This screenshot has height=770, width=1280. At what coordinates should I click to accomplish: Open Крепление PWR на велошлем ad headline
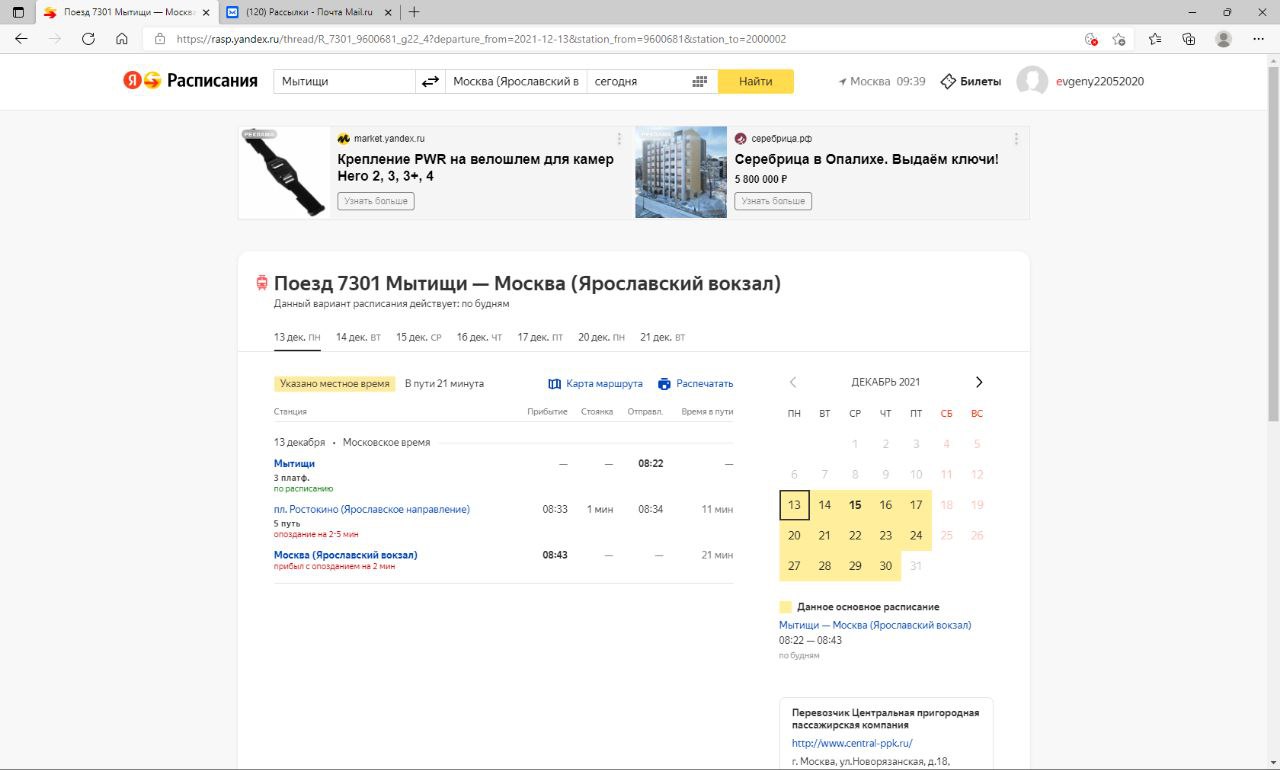pyautogui.click(x=475, y=167)
